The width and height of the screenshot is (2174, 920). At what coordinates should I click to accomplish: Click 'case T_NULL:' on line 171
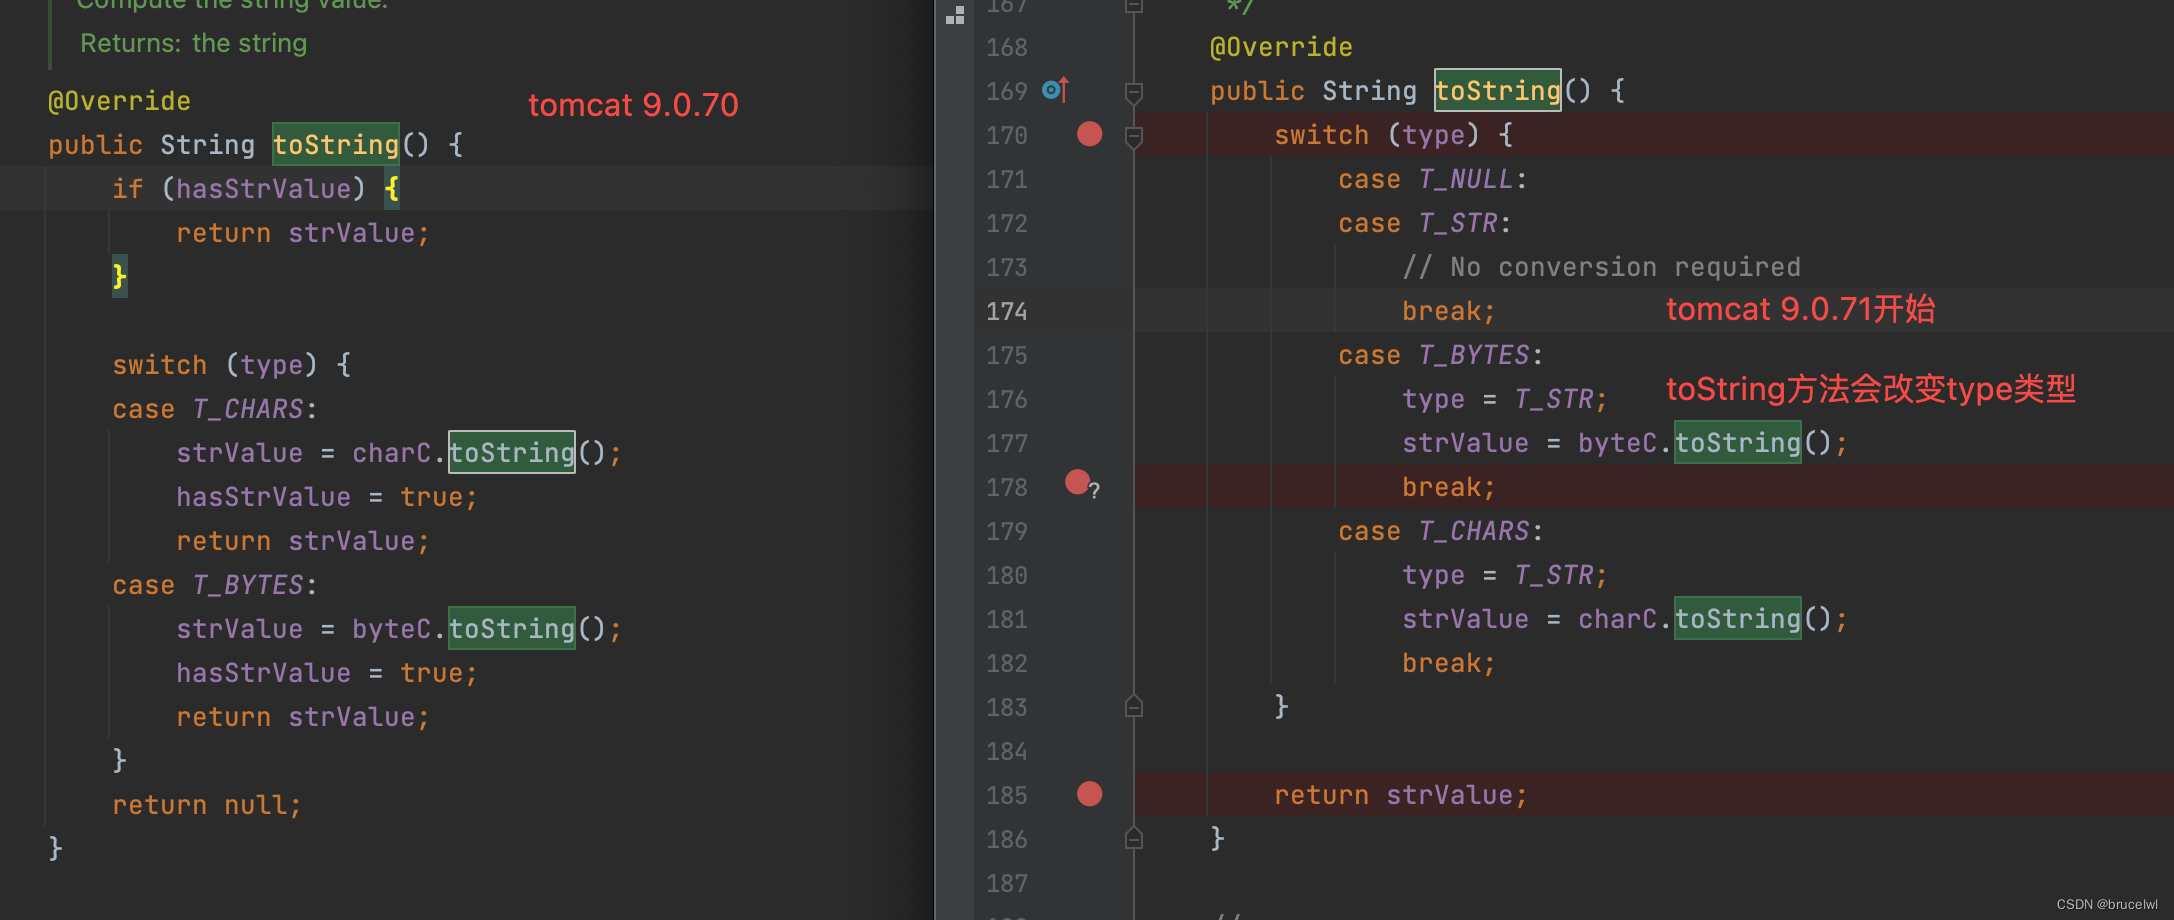coord(1433,179)
